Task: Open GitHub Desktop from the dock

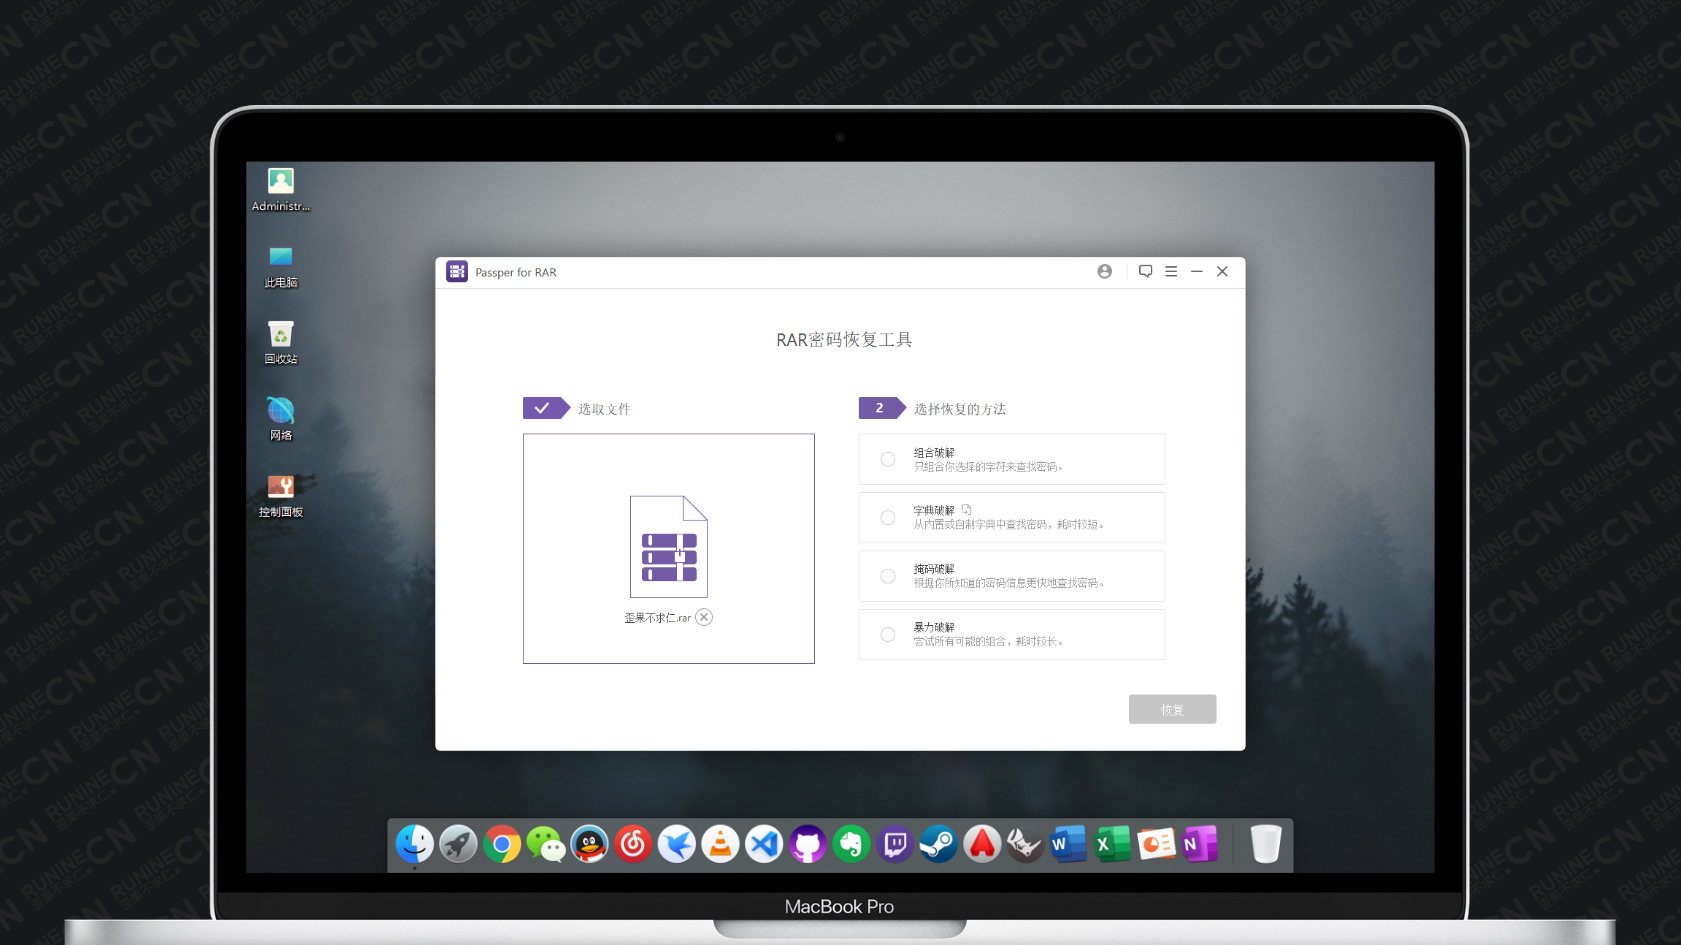Action: (807, 845)
